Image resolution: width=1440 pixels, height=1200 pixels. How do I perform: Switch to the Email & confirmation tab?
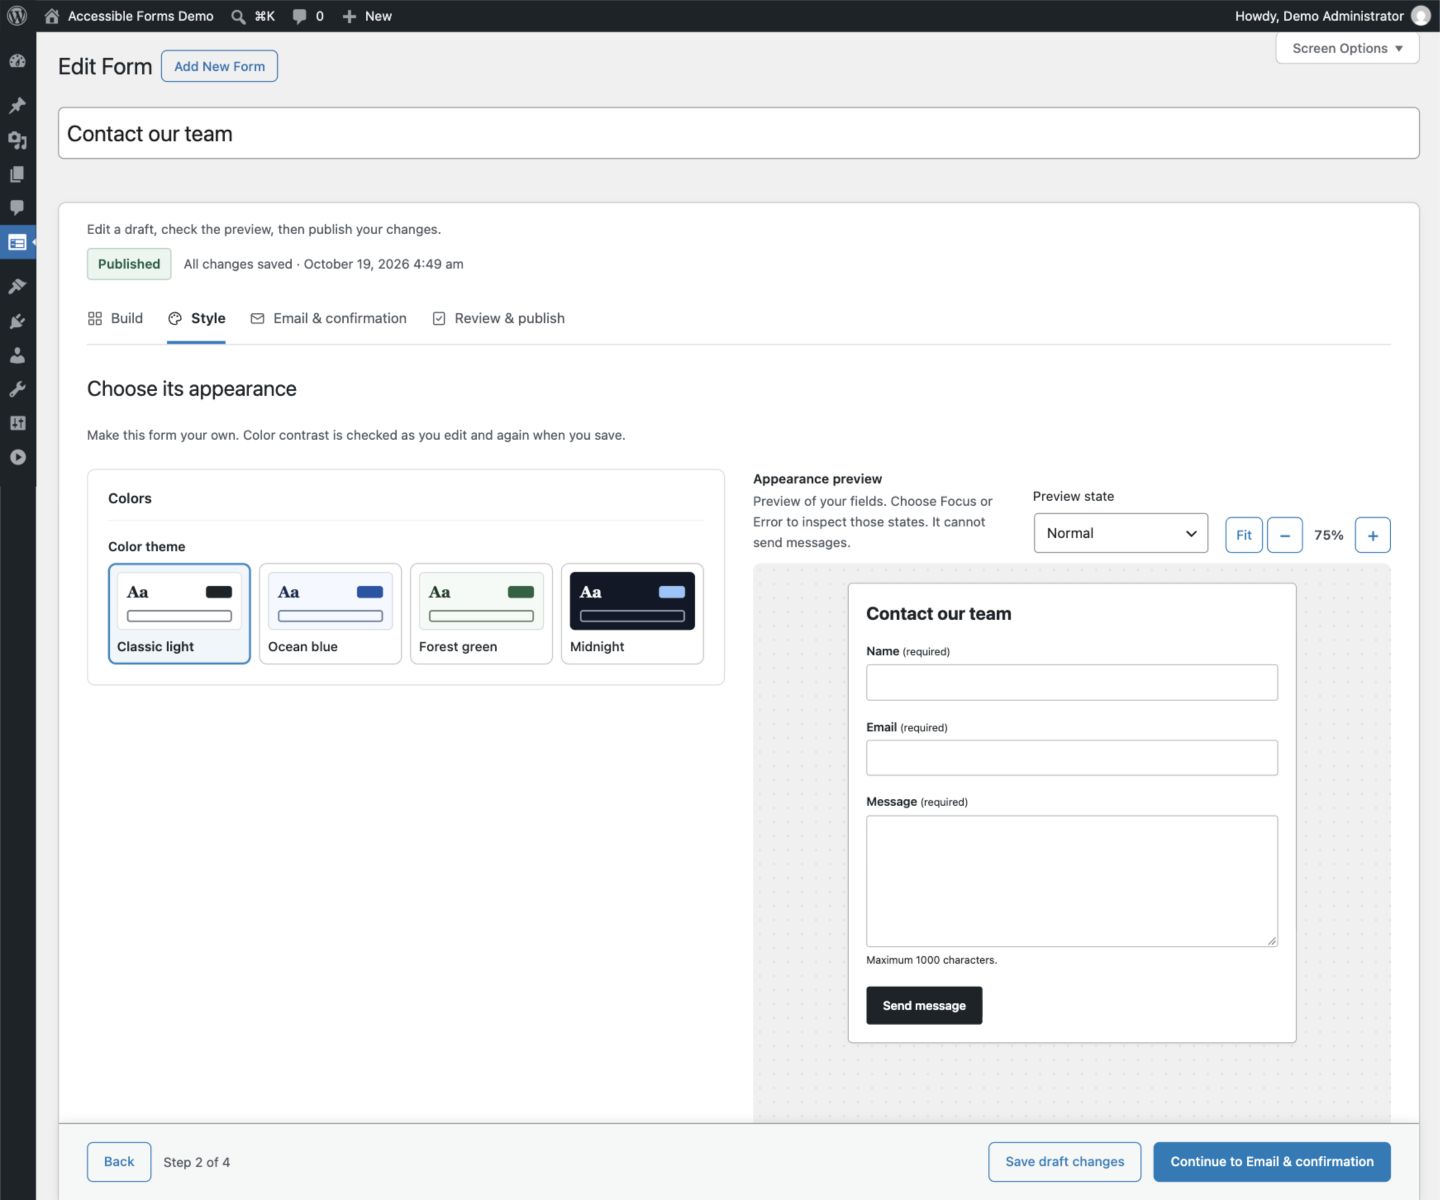coord(328,318)
